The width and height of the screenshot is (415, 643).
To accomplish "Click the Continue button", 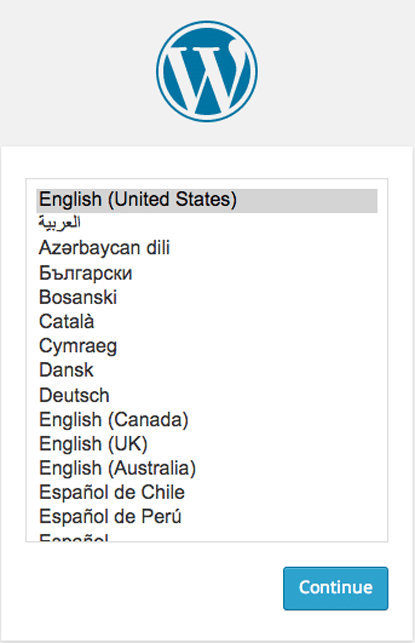I will click(x=335, y=588).
